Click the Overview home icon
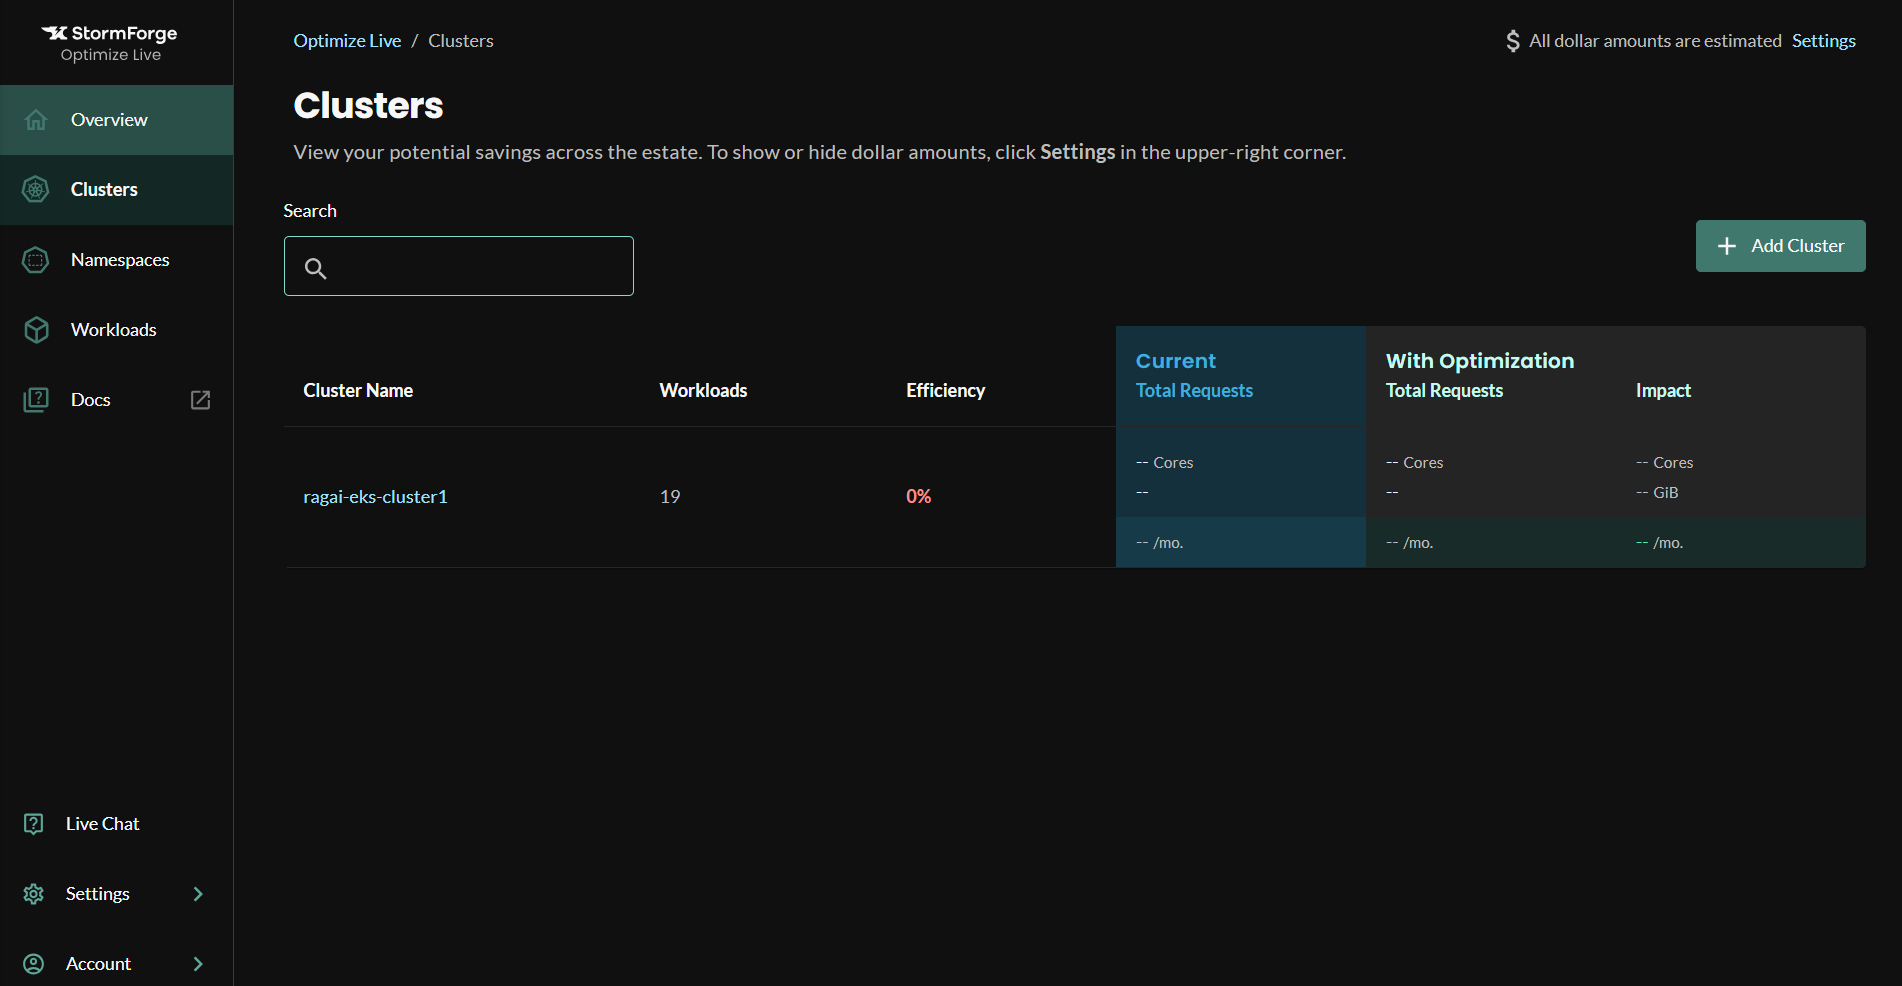Viewport: 1902px width, 986px height. [36, 120]
